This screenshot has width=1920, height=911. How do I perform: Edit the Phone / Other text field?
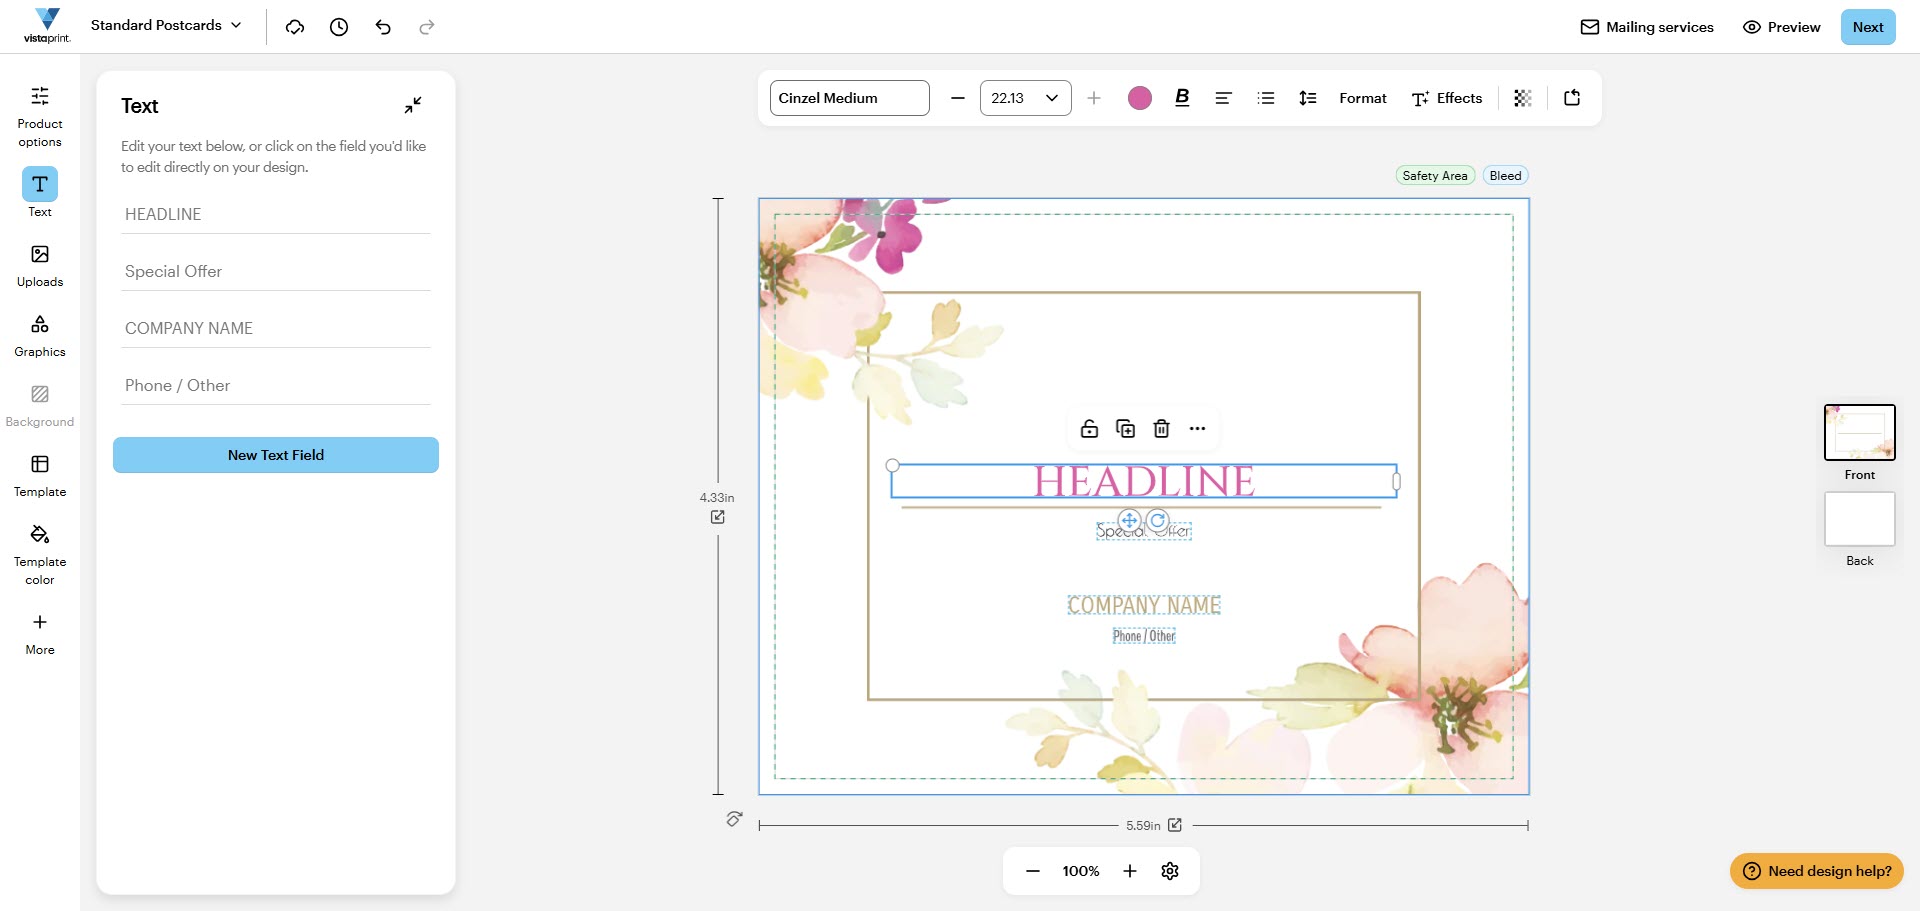tap(276, 385)
